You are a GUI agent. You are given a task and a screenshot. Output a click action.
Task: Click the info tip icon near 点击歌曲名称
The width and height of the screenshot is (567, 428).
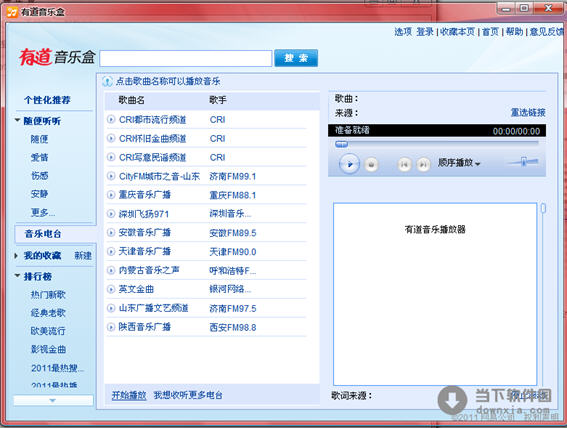107,81
